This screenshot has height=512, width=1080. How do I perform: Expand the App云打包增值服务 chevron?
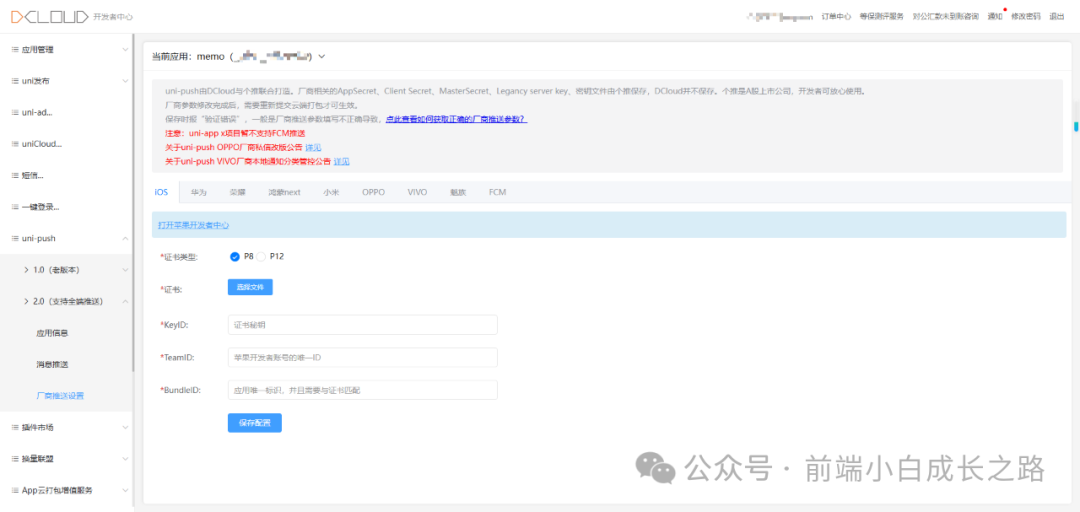pos(125,491)
